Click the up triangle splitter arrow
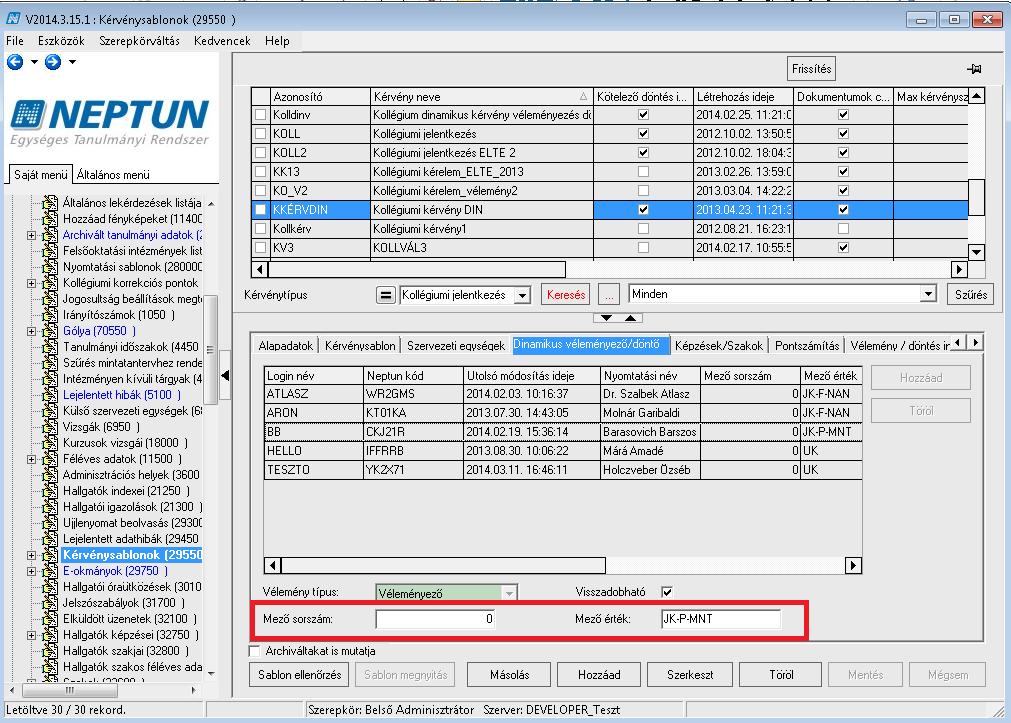This screenshot has width=1011, height=723. click(631, 317)
